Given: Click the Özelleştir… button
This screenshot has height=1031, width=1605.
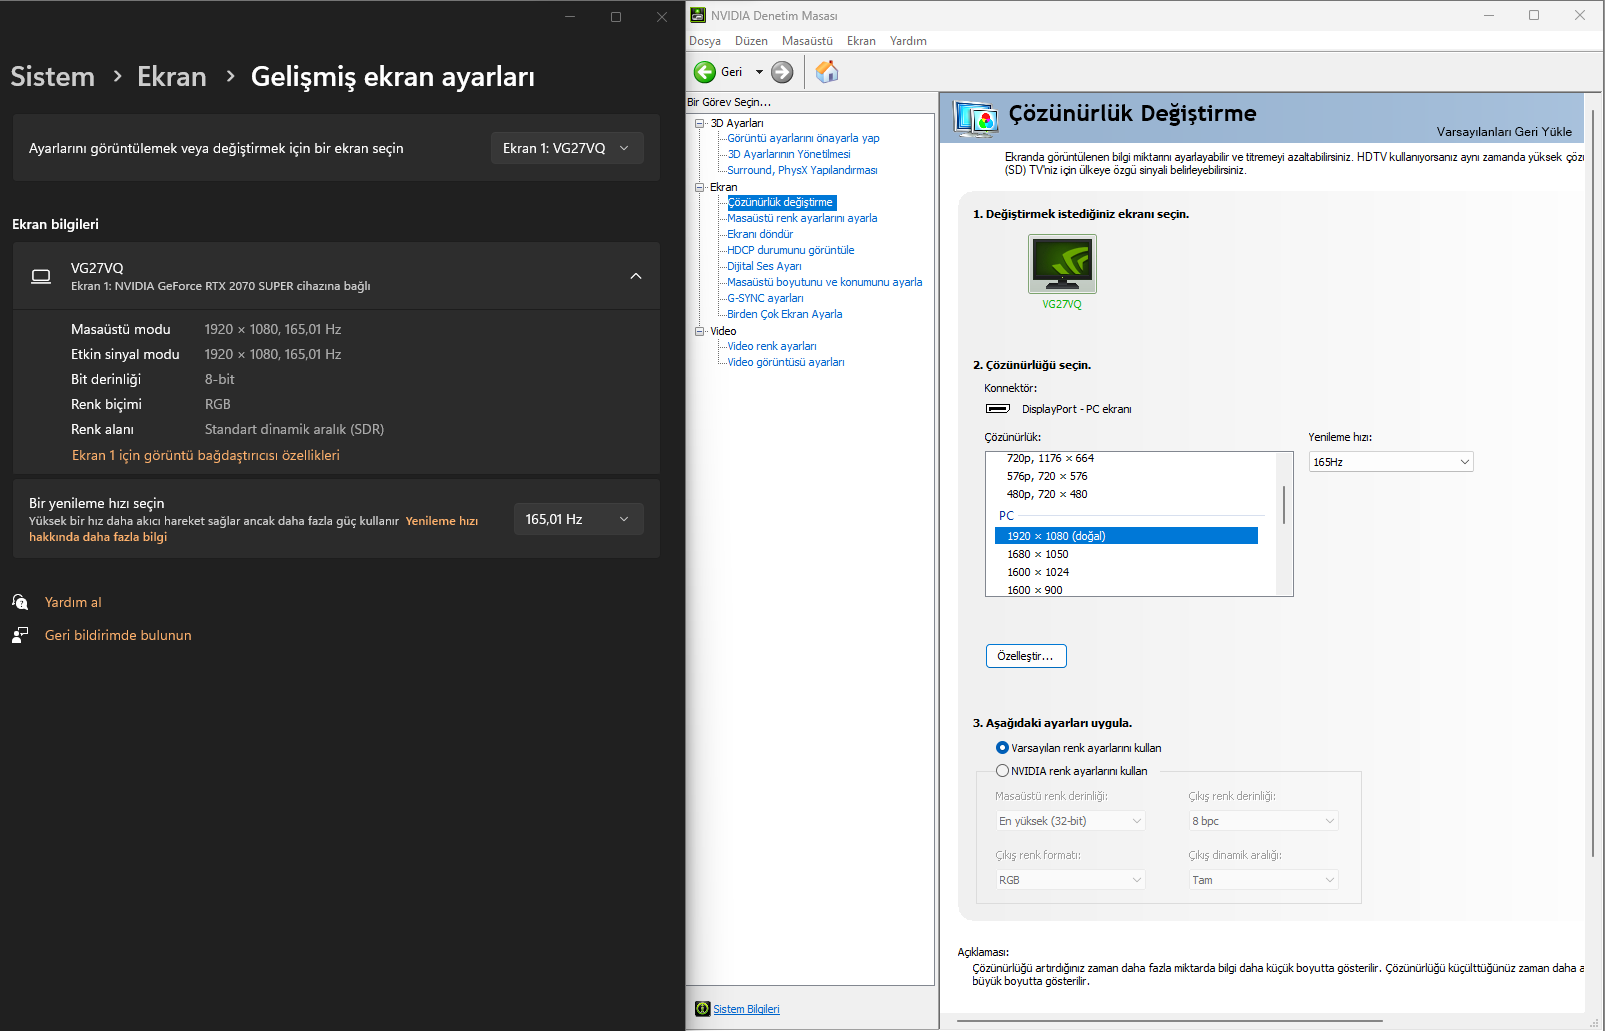Looking at the screenshot, I should coord(1026,656).
